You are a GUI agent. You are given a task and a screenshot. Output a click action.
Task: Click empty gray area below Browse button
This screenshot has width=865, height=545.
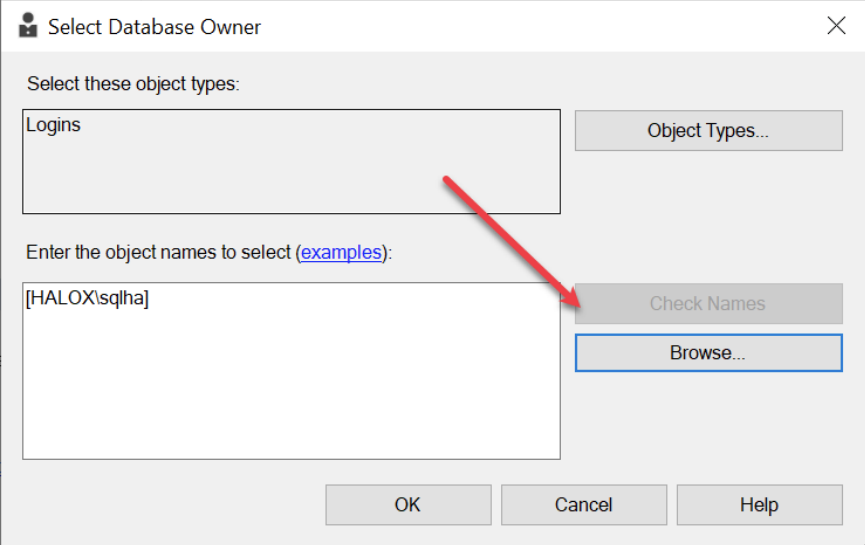point(708,425)
